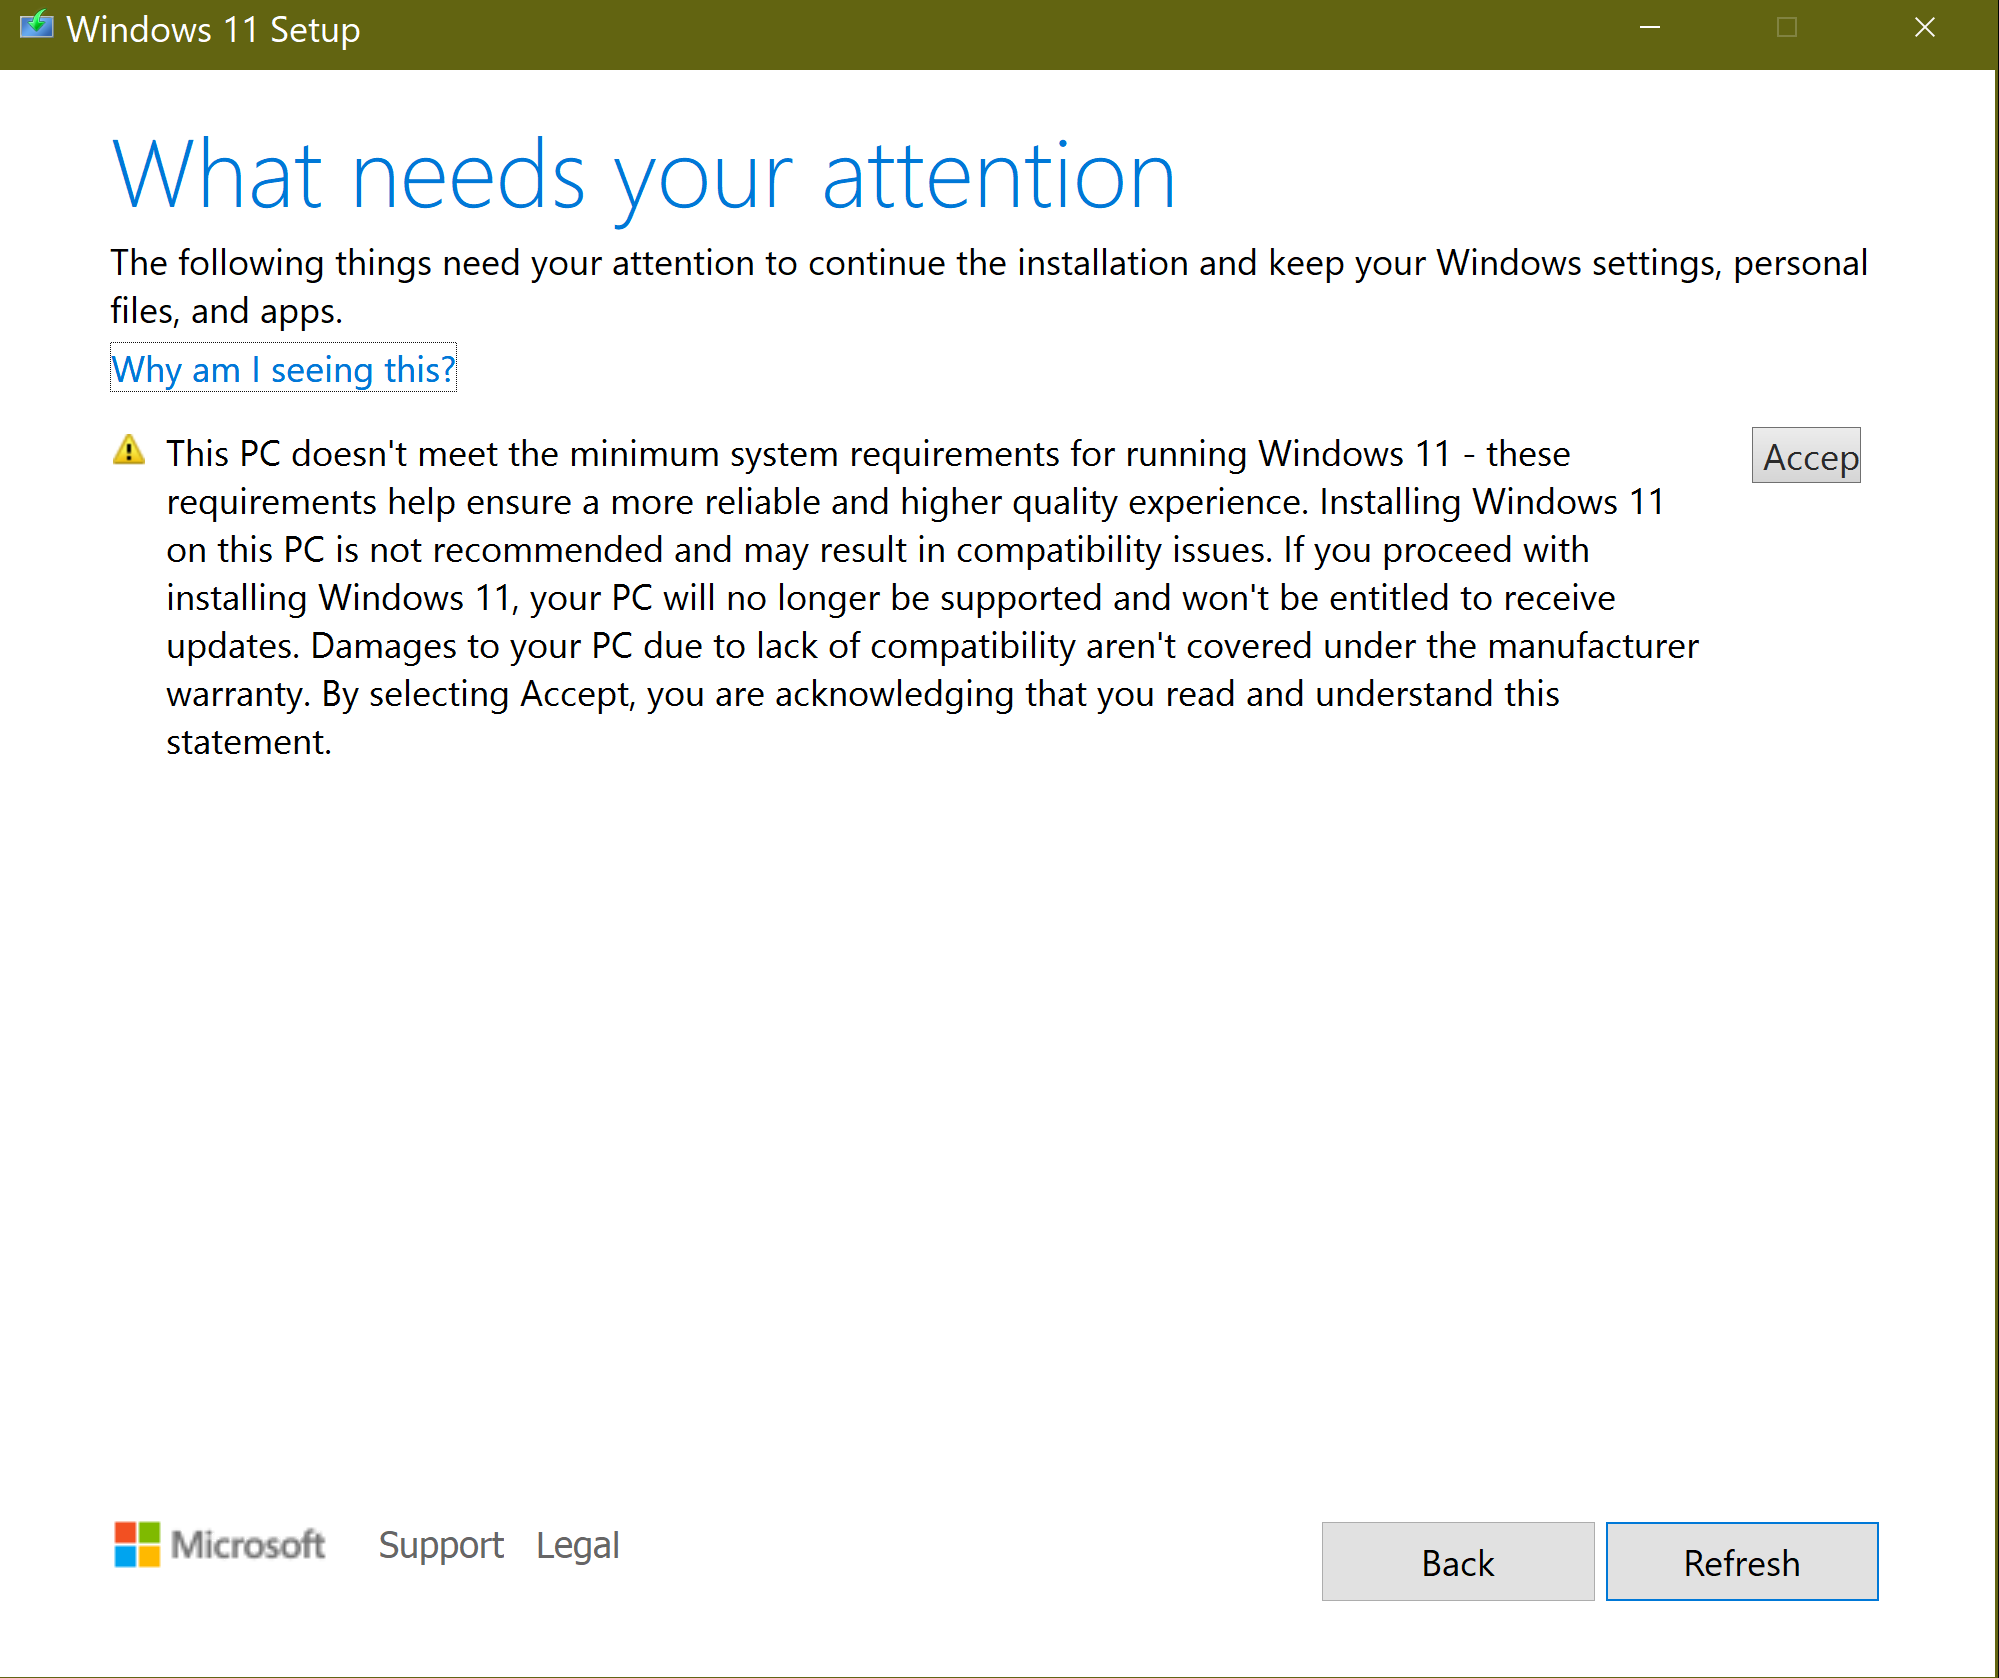Maximize the Windows 11 Setup window

click(1786, 28)
